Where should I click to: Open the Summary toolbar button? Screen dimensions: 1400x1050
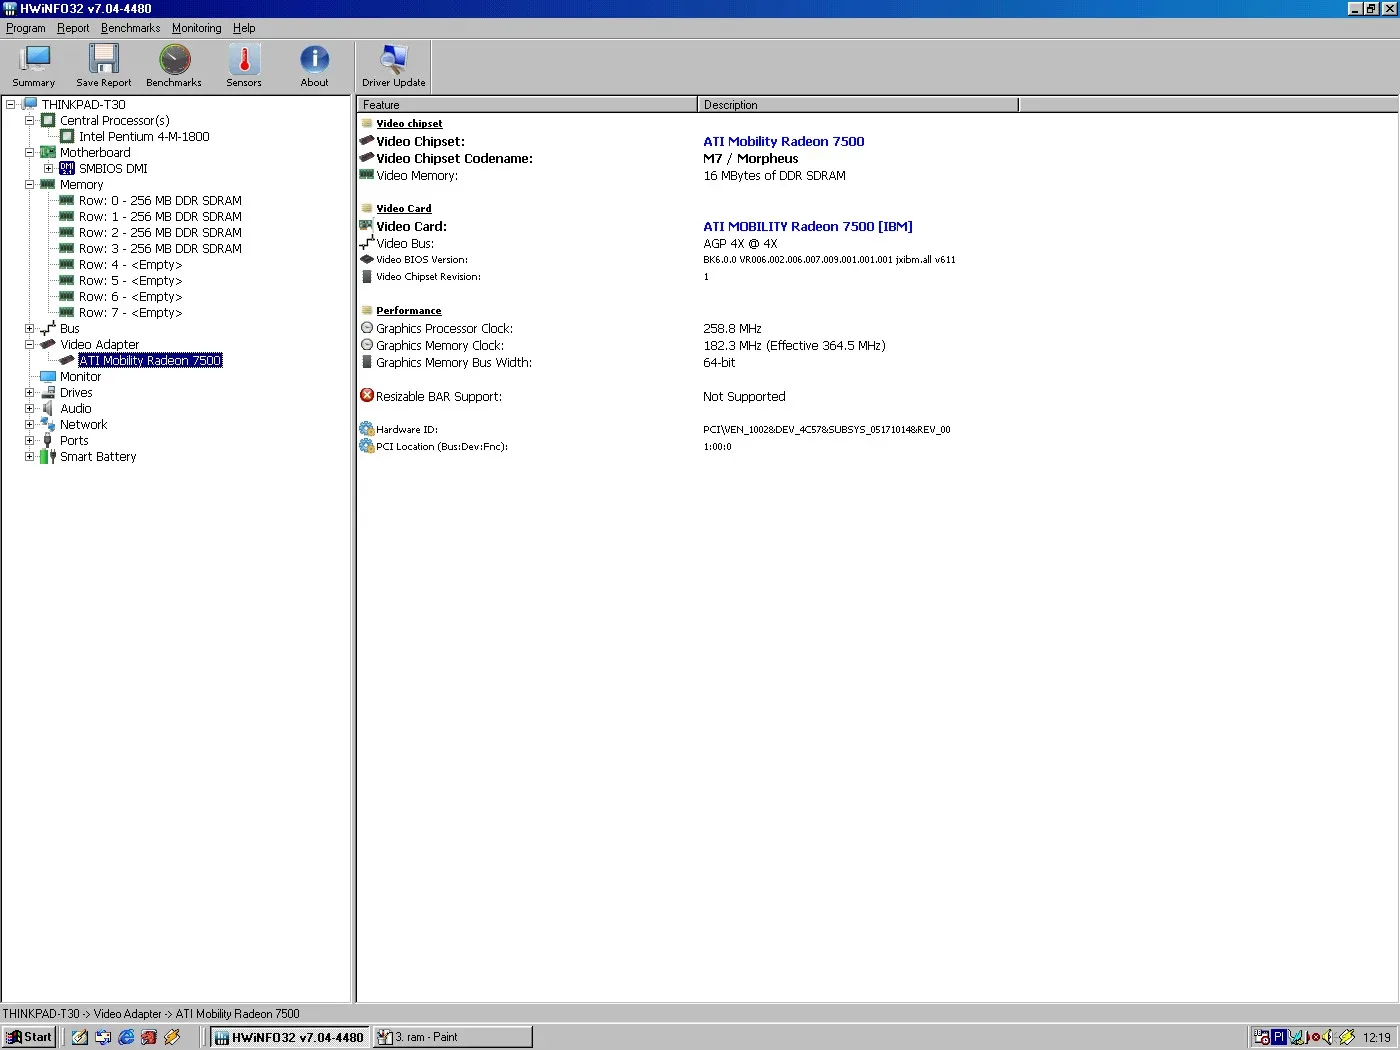coord(33,66)
